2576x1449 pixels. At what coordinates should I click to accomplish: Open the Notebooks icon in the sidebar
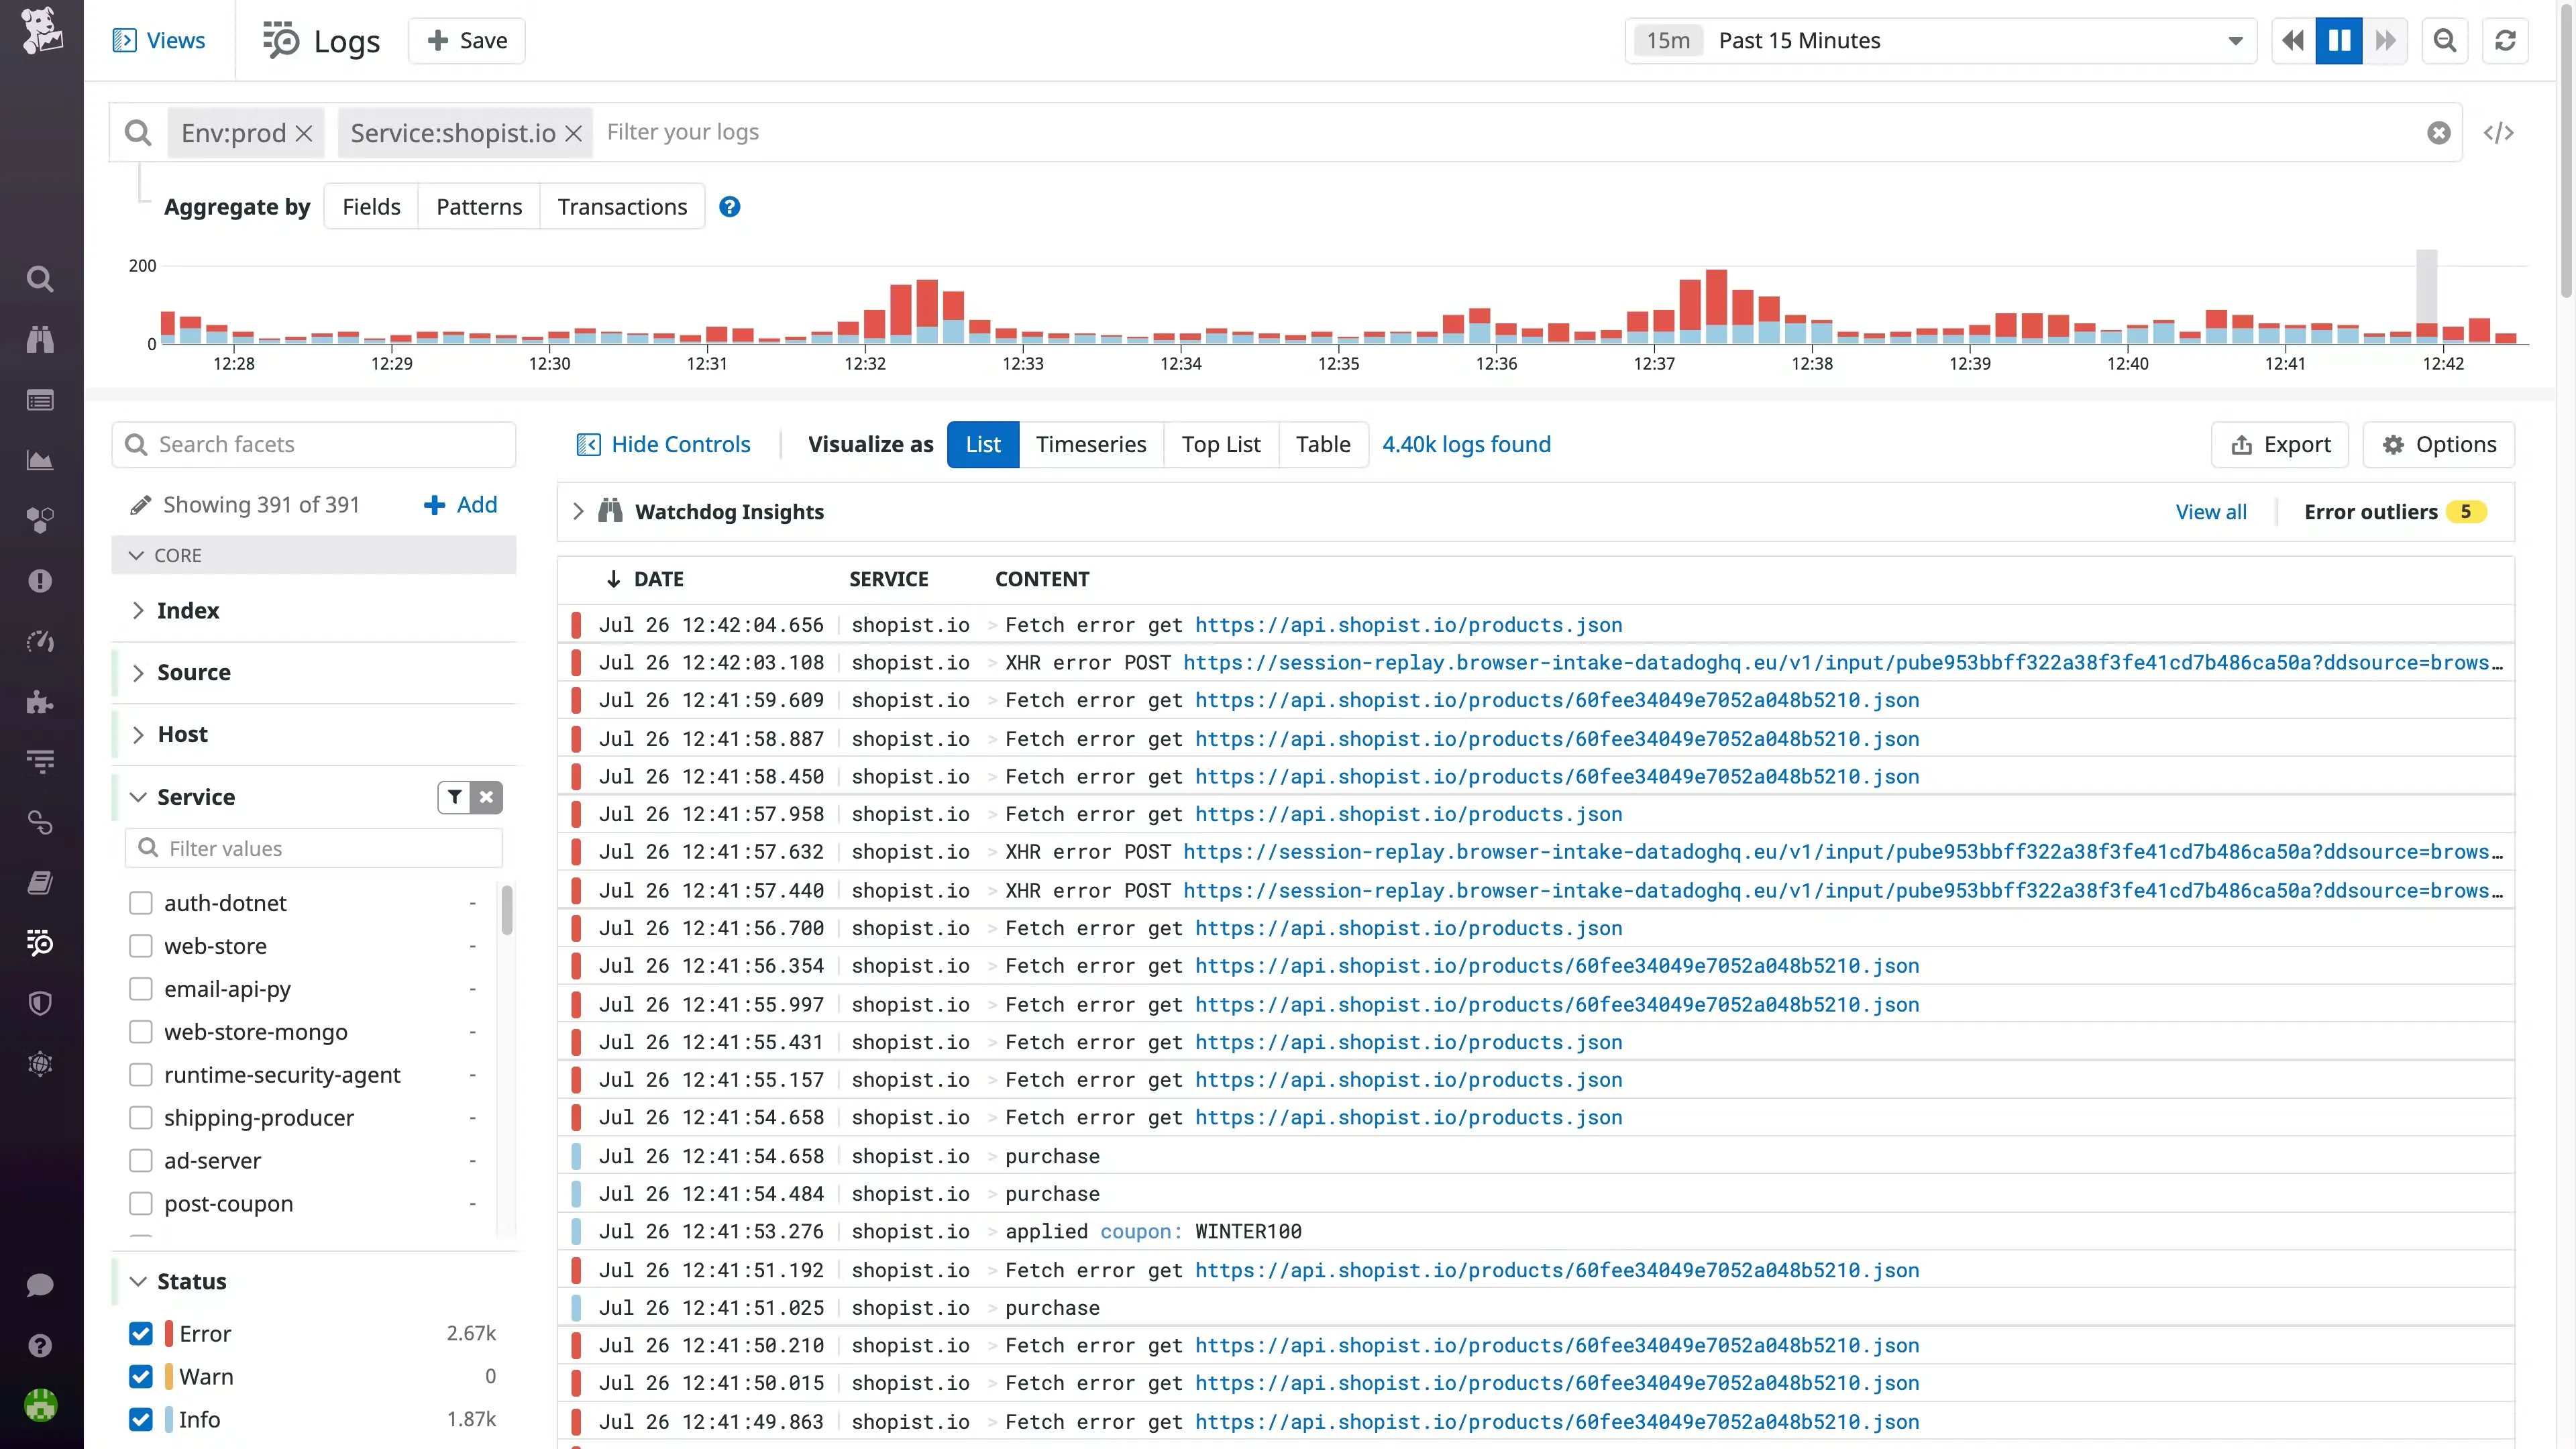pyautogui.click(x=40, y=881)
